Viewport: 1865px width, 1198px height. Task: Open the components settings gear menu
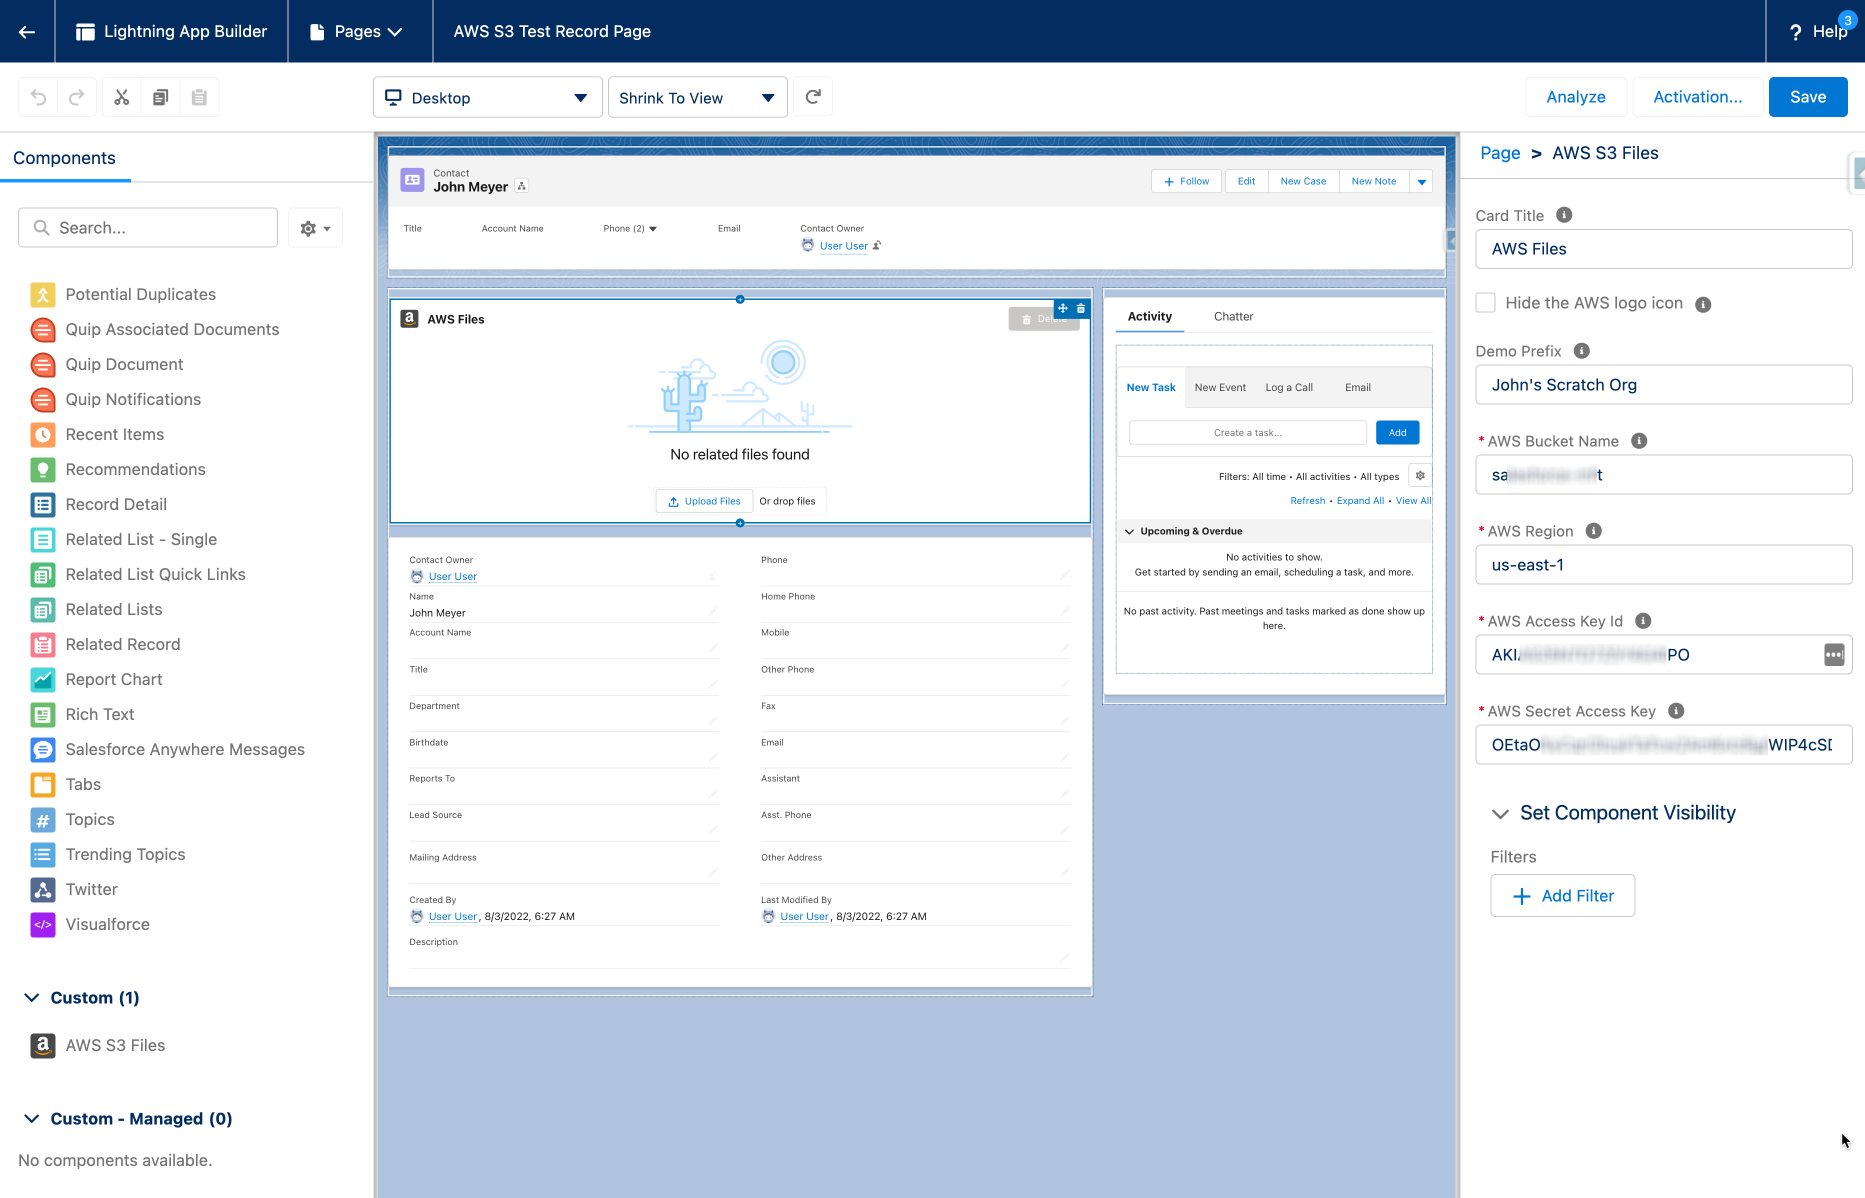(x=315, y=228)
